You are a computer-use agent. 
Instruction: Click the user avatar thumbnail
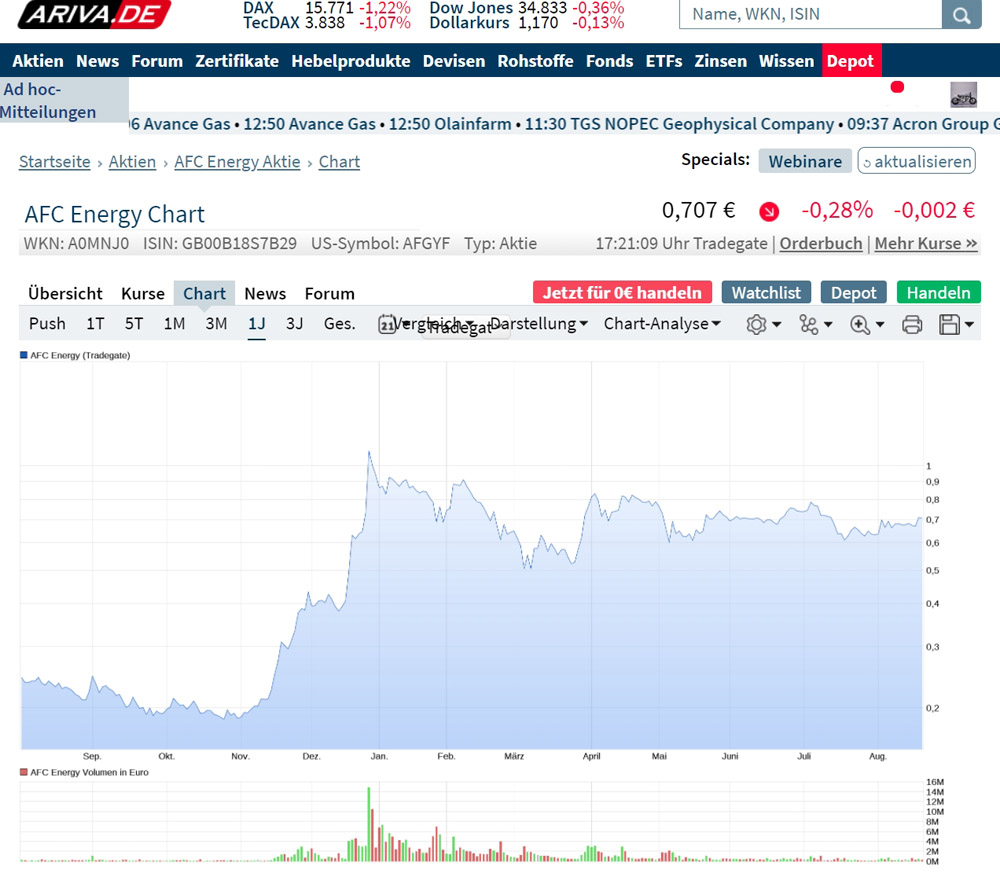(x=963, y=94)
